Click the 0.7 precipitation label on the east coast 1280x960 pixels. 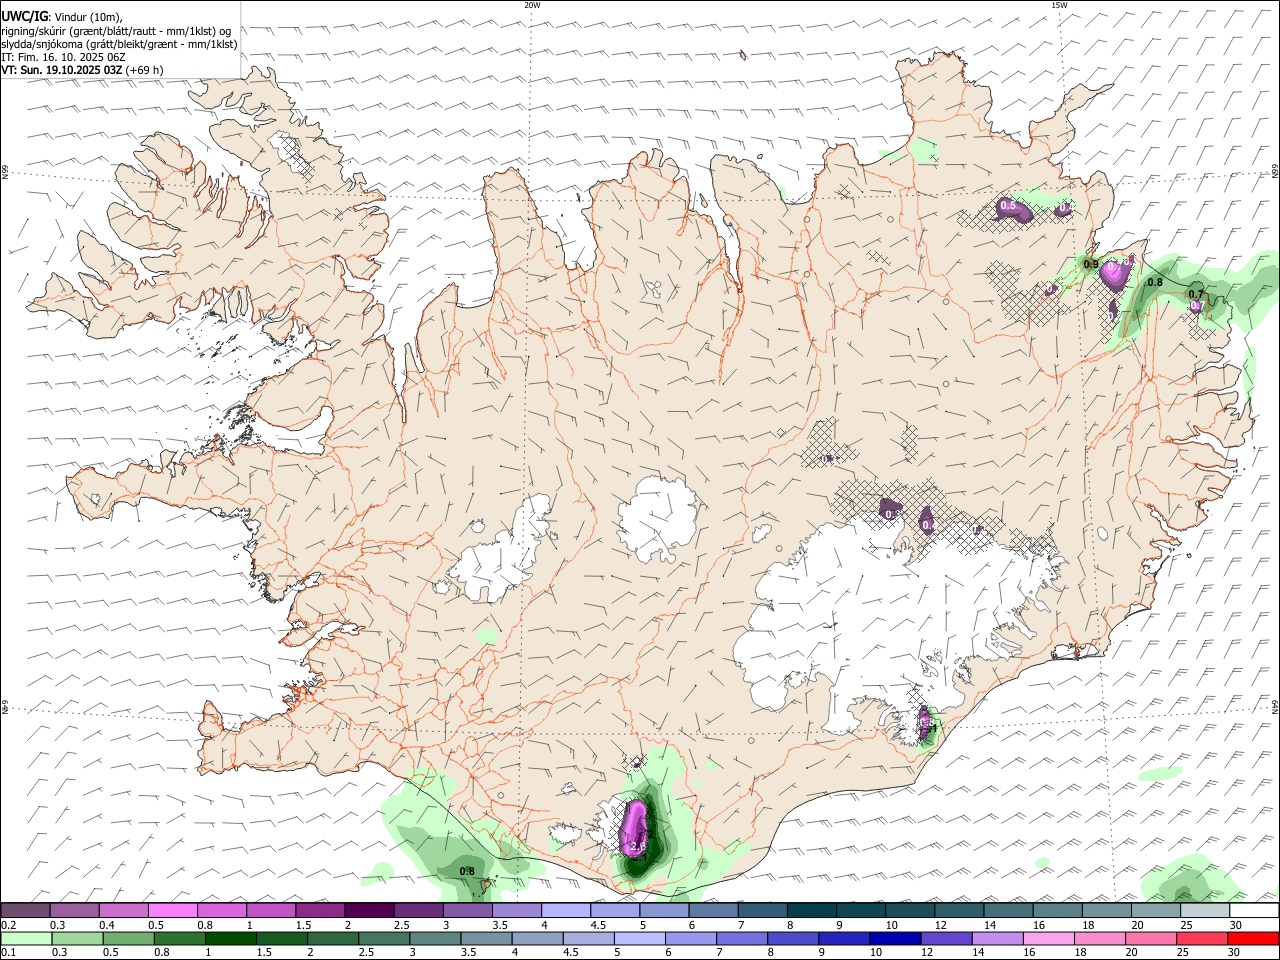1195,294
